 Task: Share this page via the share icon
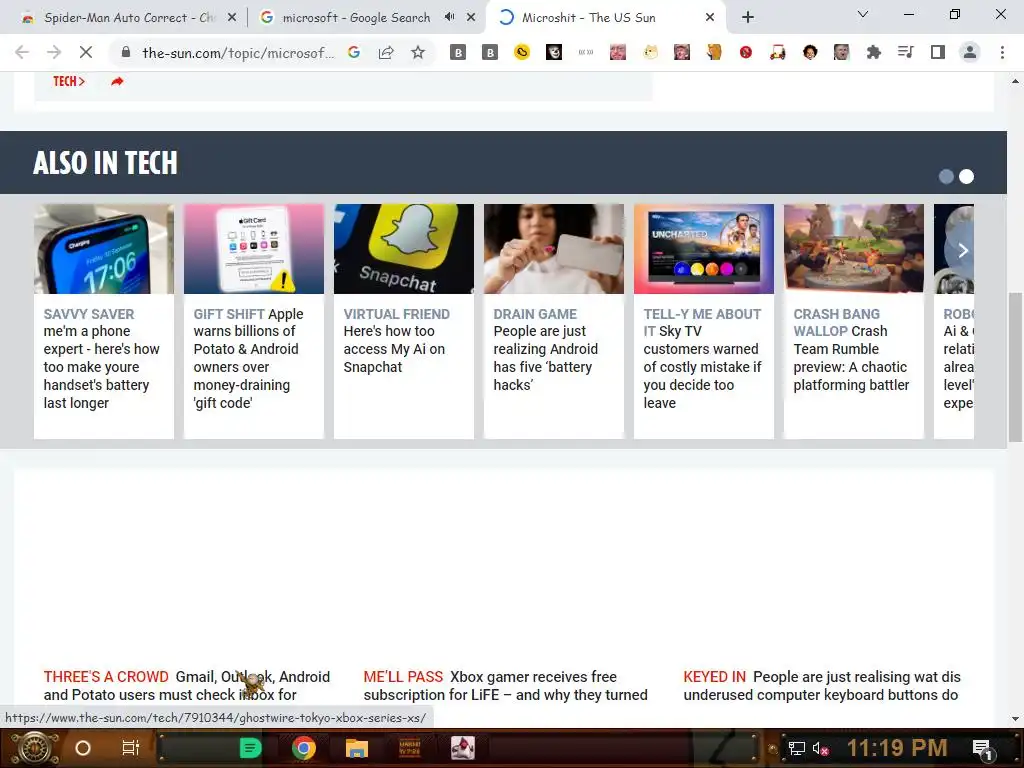click(x=386, y=52)
